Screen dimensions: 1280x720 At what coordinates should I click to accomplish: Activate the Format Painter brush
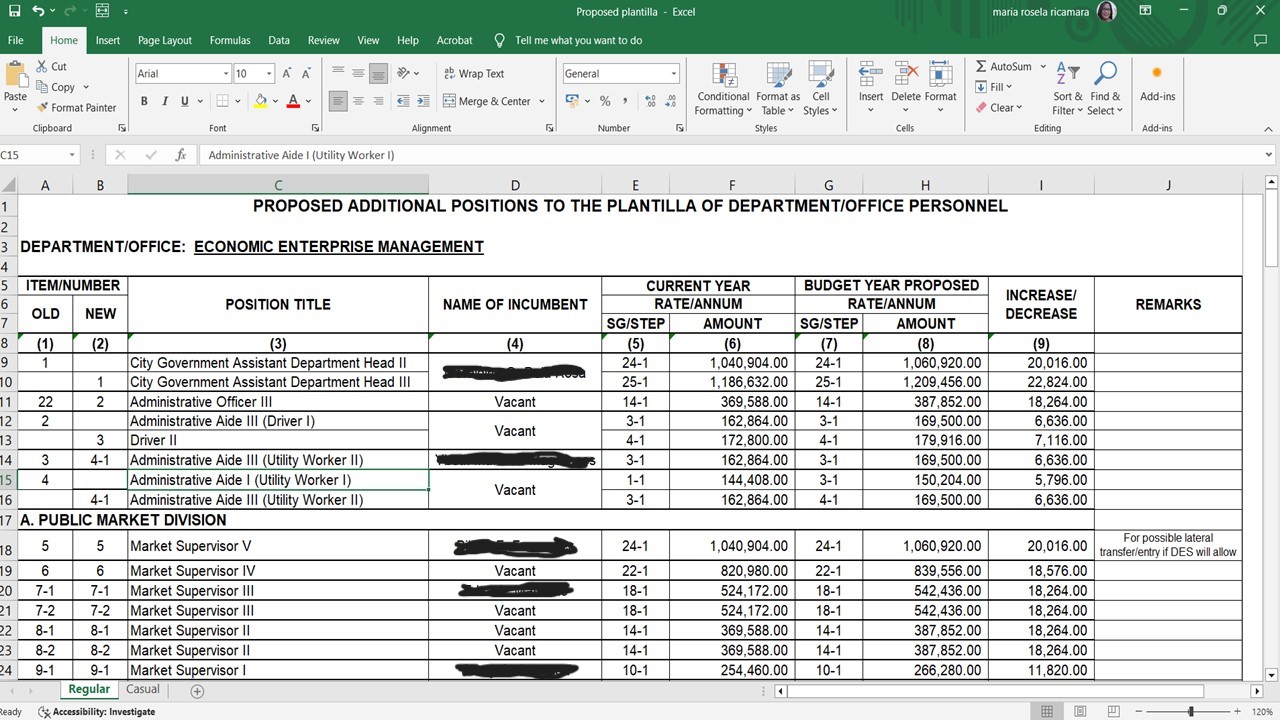pos(76,108)
